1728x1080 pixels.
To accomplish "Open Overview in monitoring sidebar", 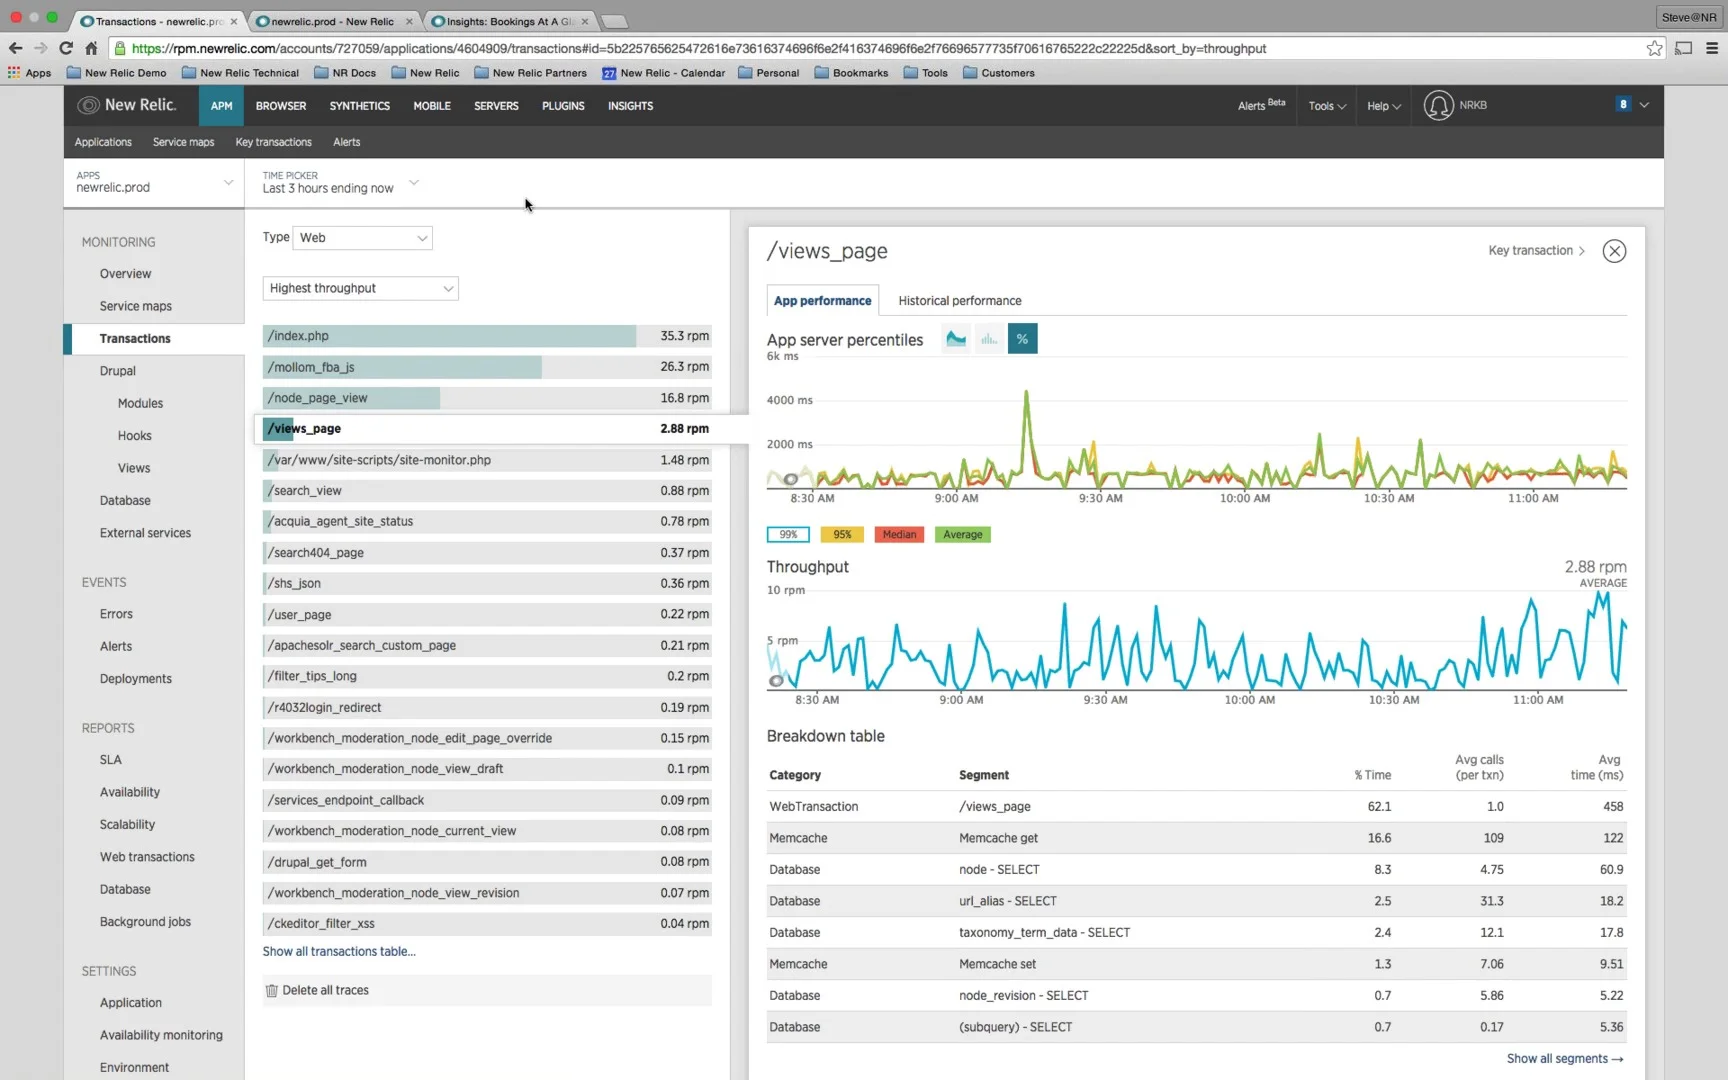I will point(125,274).
